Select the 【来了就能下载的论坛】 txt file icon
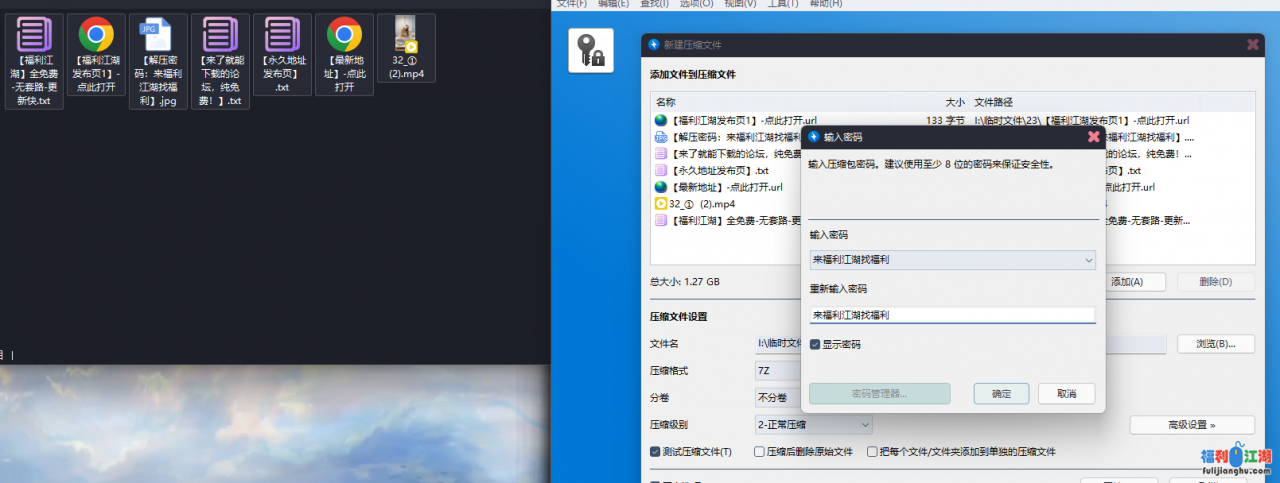Viewport: 1280px width, 483px height. (x=219, y=36)
